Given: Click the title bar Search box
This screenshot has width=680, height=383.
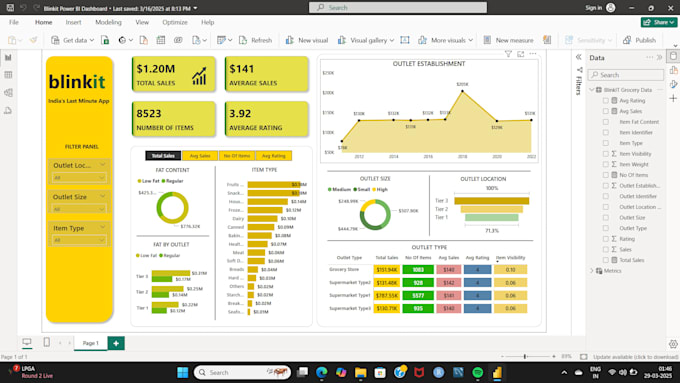Looking at the screenshot, I should pos(398,7).
